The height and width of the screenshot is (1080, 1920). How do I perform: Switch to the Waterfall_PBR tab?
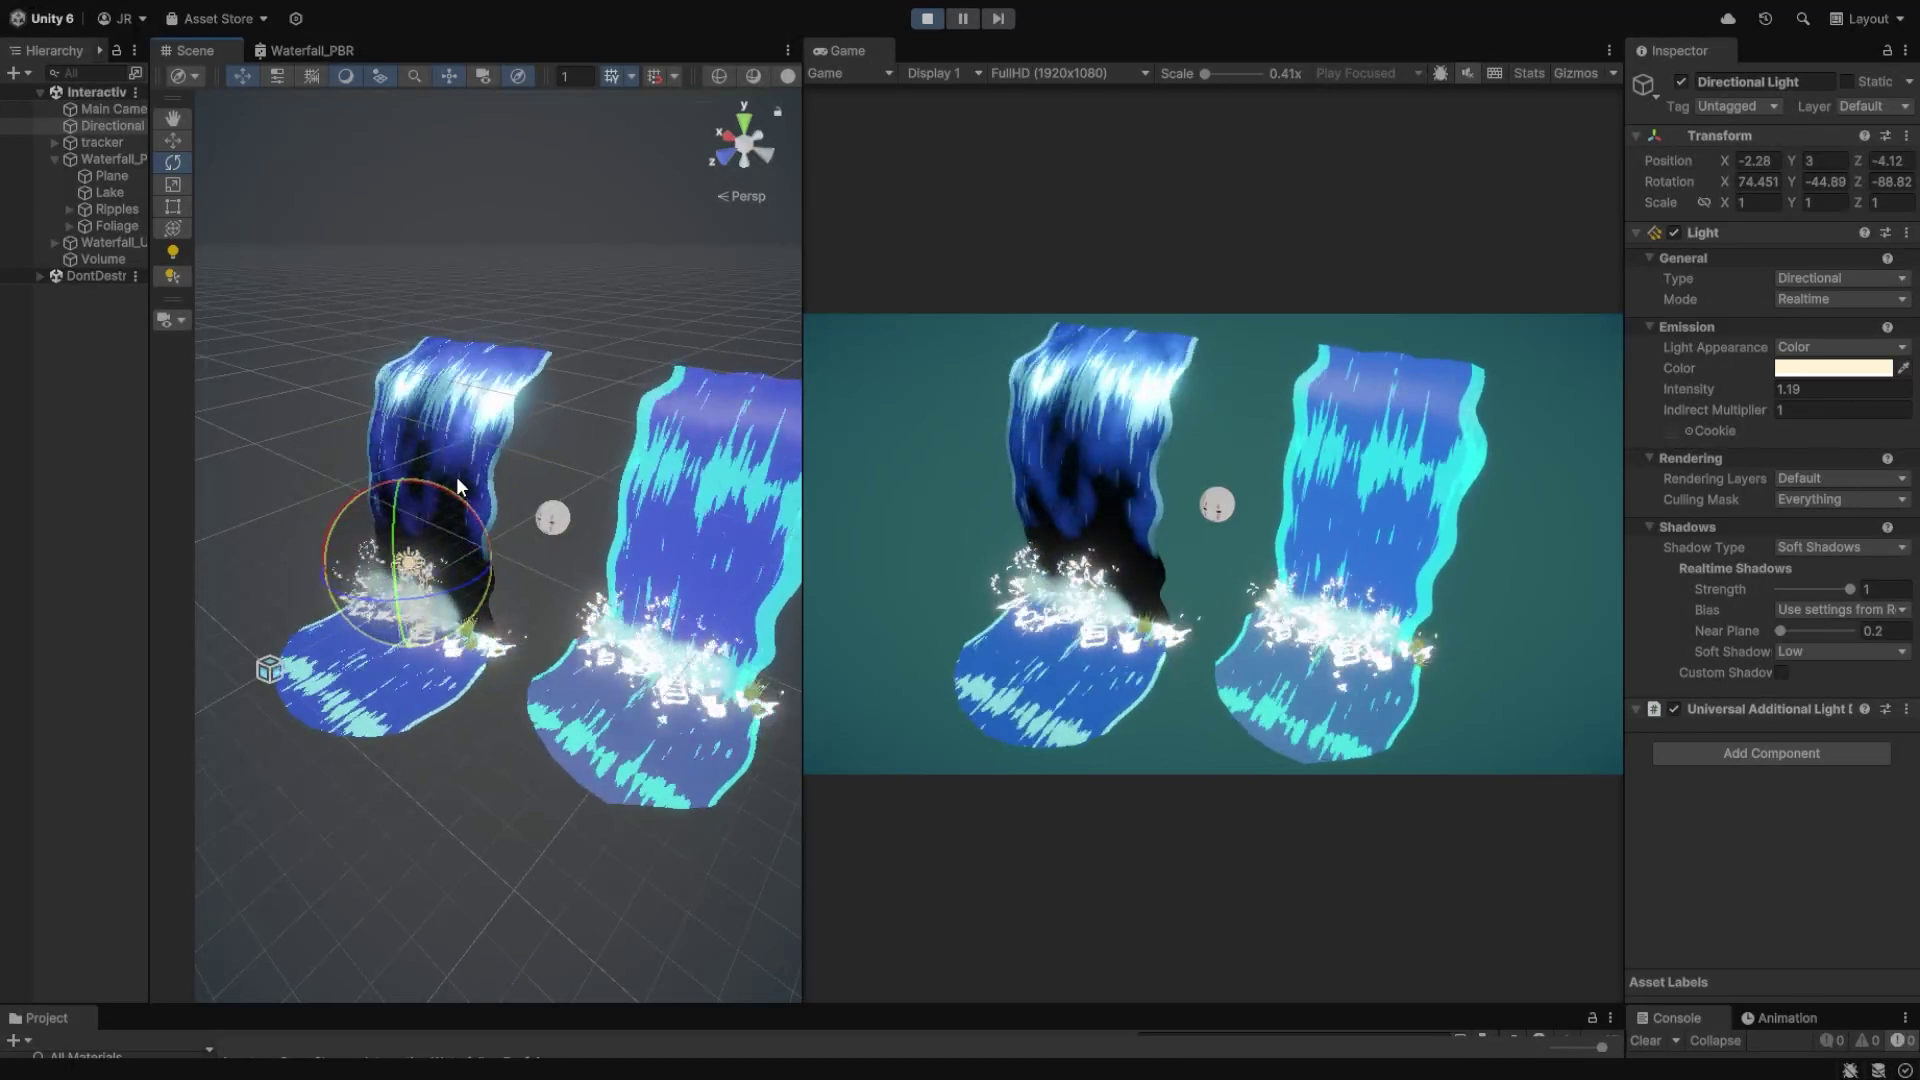click(304, 50)
